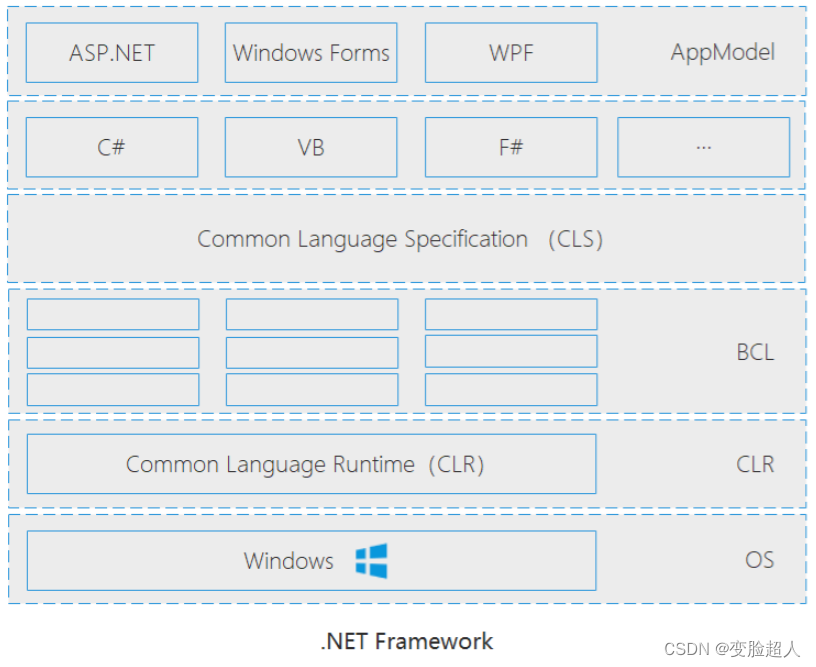
Task: Click the OS layer label
Action: coord(759,560)
